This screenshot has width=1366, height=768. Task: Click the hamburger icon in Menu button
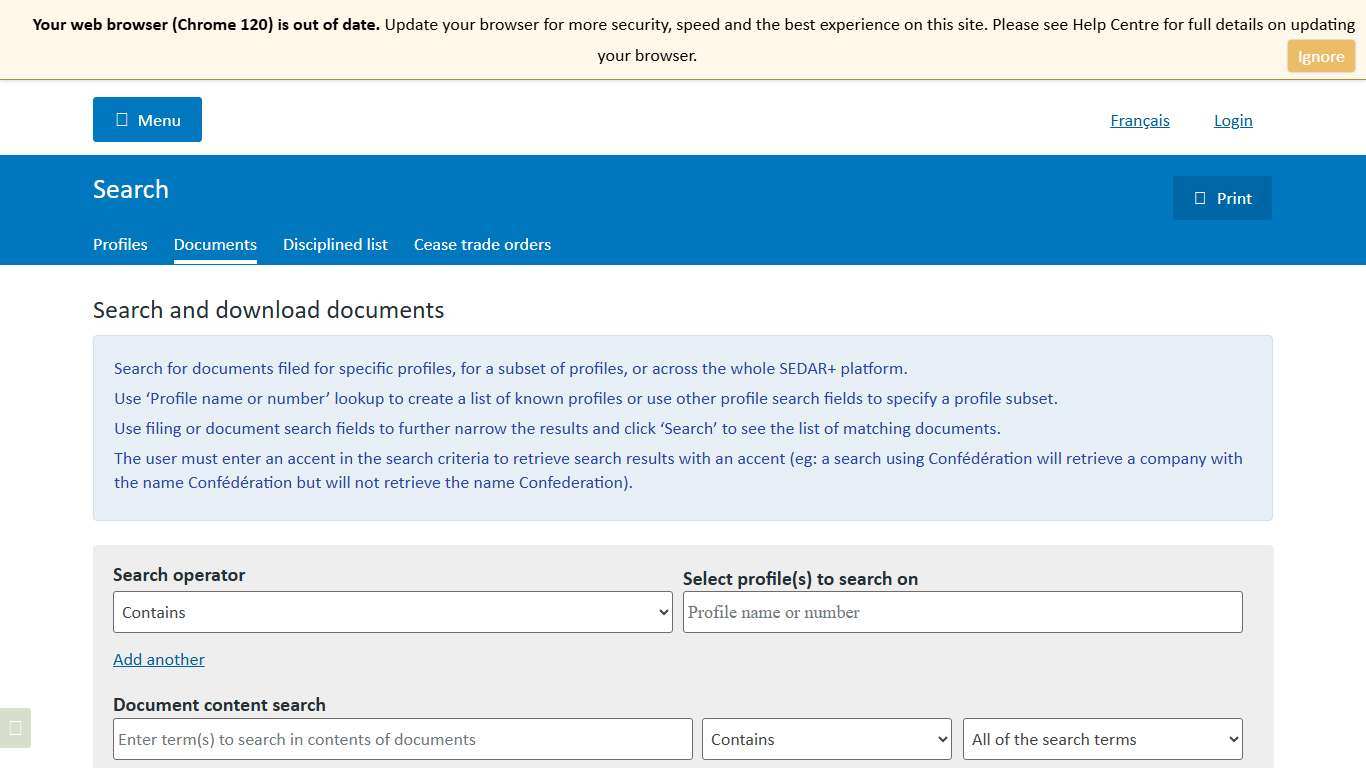(x=122, y=120)
